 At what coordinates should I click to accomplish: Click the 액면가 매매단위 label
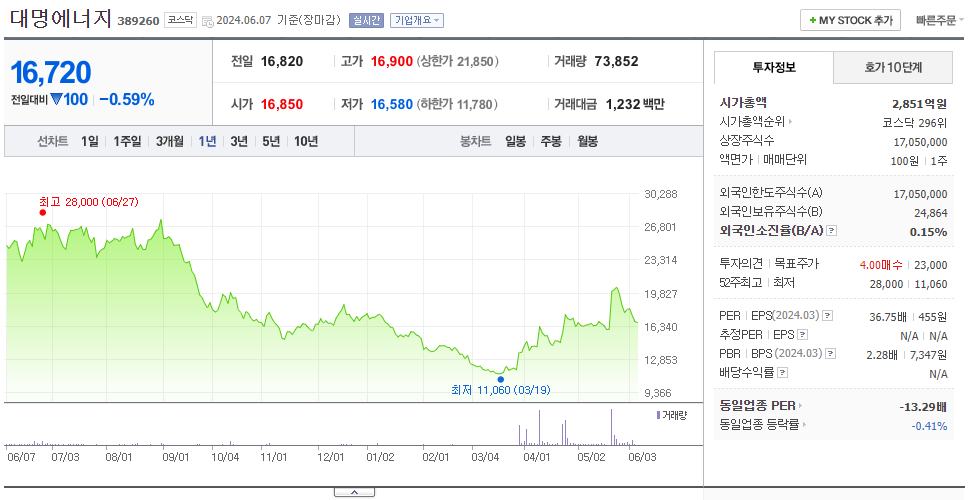click(763, 160)
